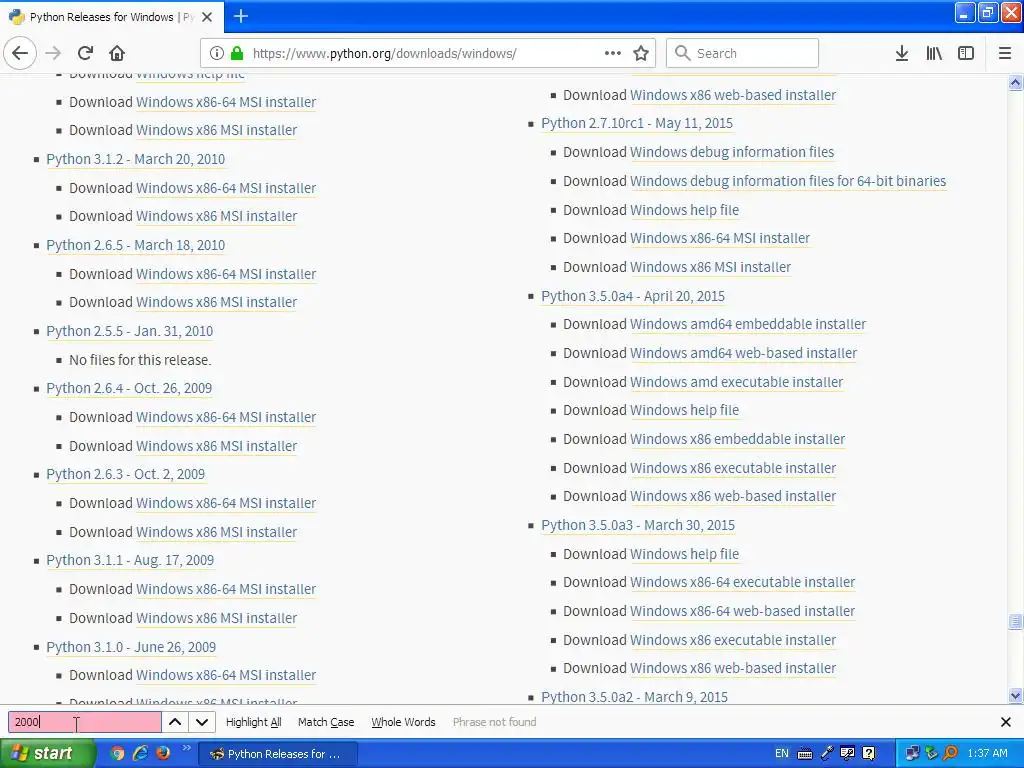Screen dimensions: 1024x768
Task: Download help file under Python 2.7.10rc1
Action: [684, 210]
